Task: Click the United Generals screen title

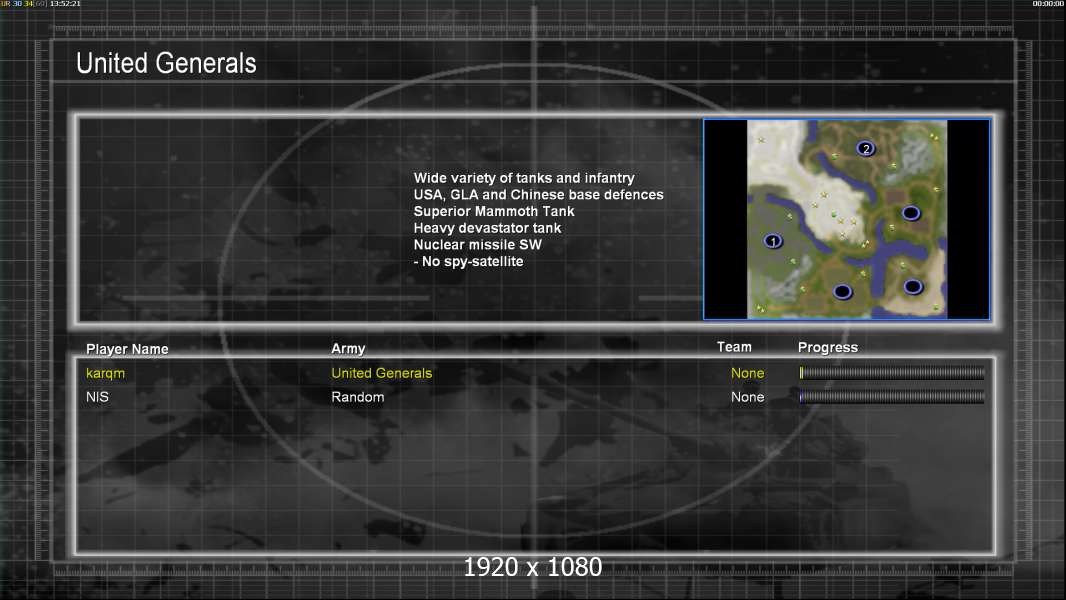Action: click(x=166, y=63)
